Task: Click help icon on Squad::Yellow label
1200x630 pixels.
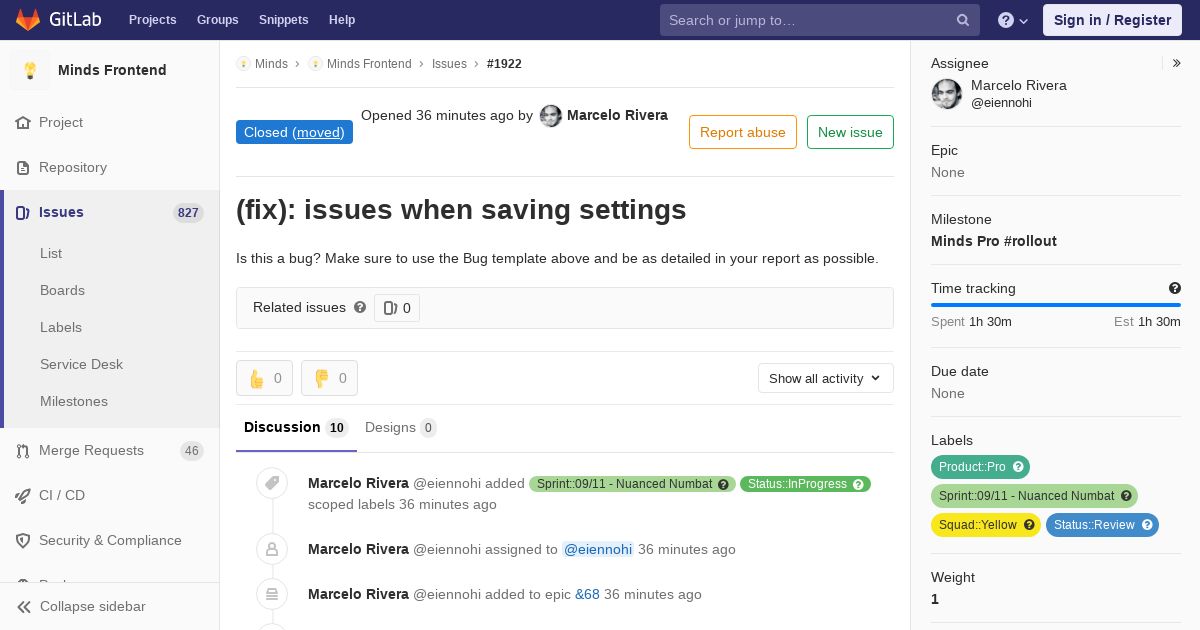Action: point(1029,525)
